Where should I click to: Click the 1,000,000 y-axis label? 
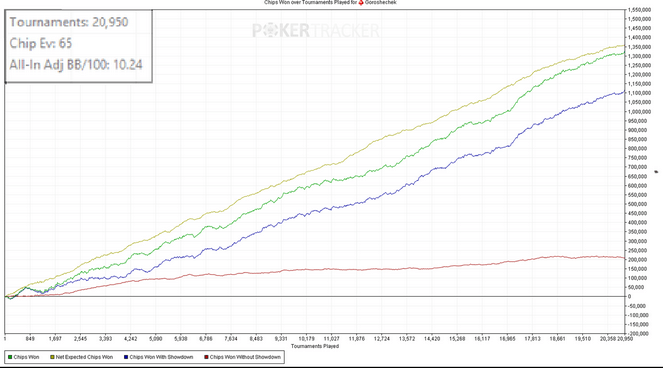pyautogui.click(x=639, y=112)
